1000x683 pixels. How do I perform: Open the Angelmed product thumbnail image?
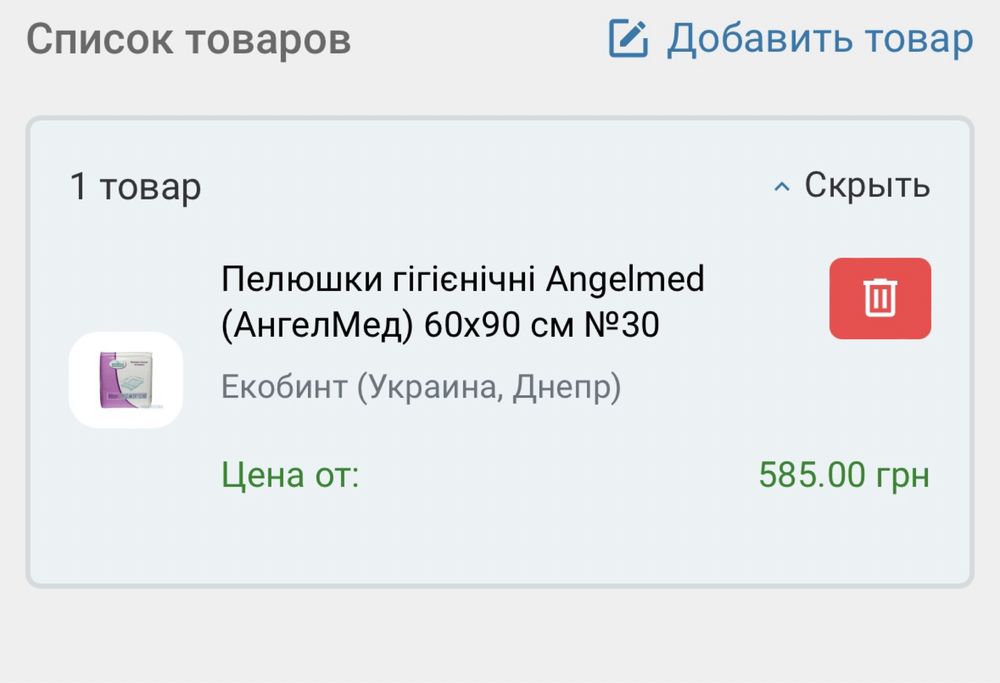126,381
